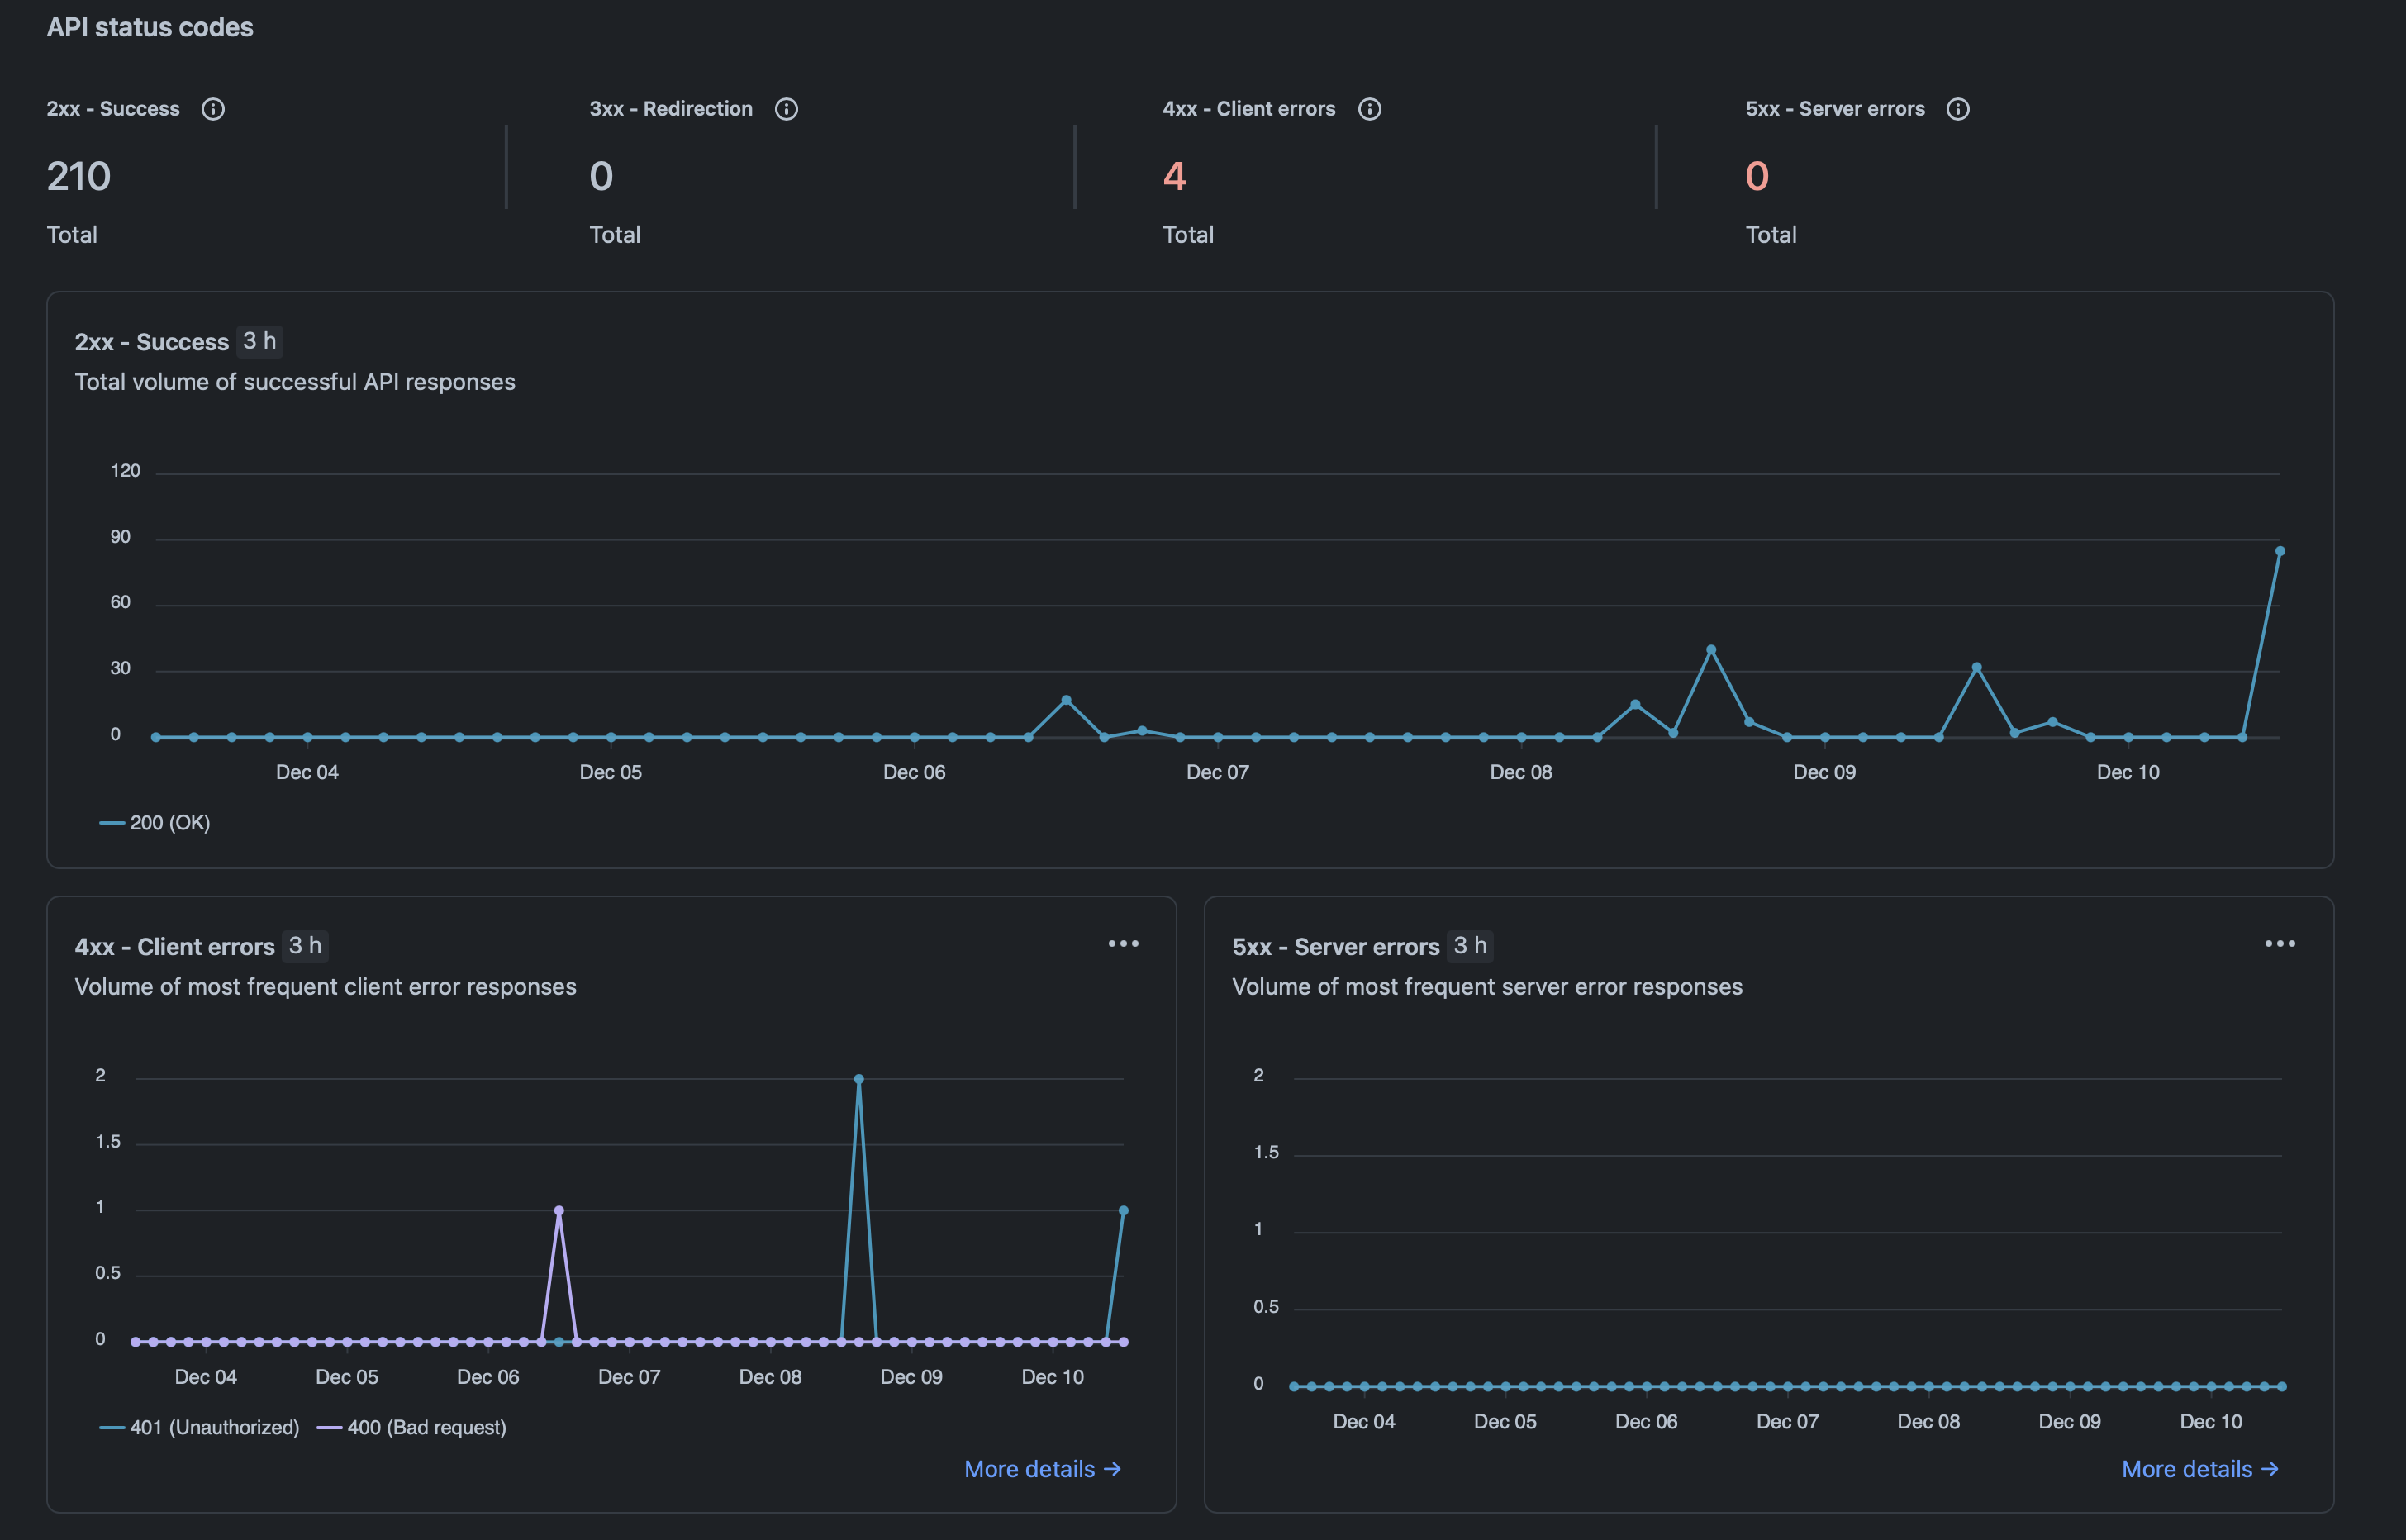Click the 4 total client errors count
The image size is (2406, 1540).
point(1174,177)
